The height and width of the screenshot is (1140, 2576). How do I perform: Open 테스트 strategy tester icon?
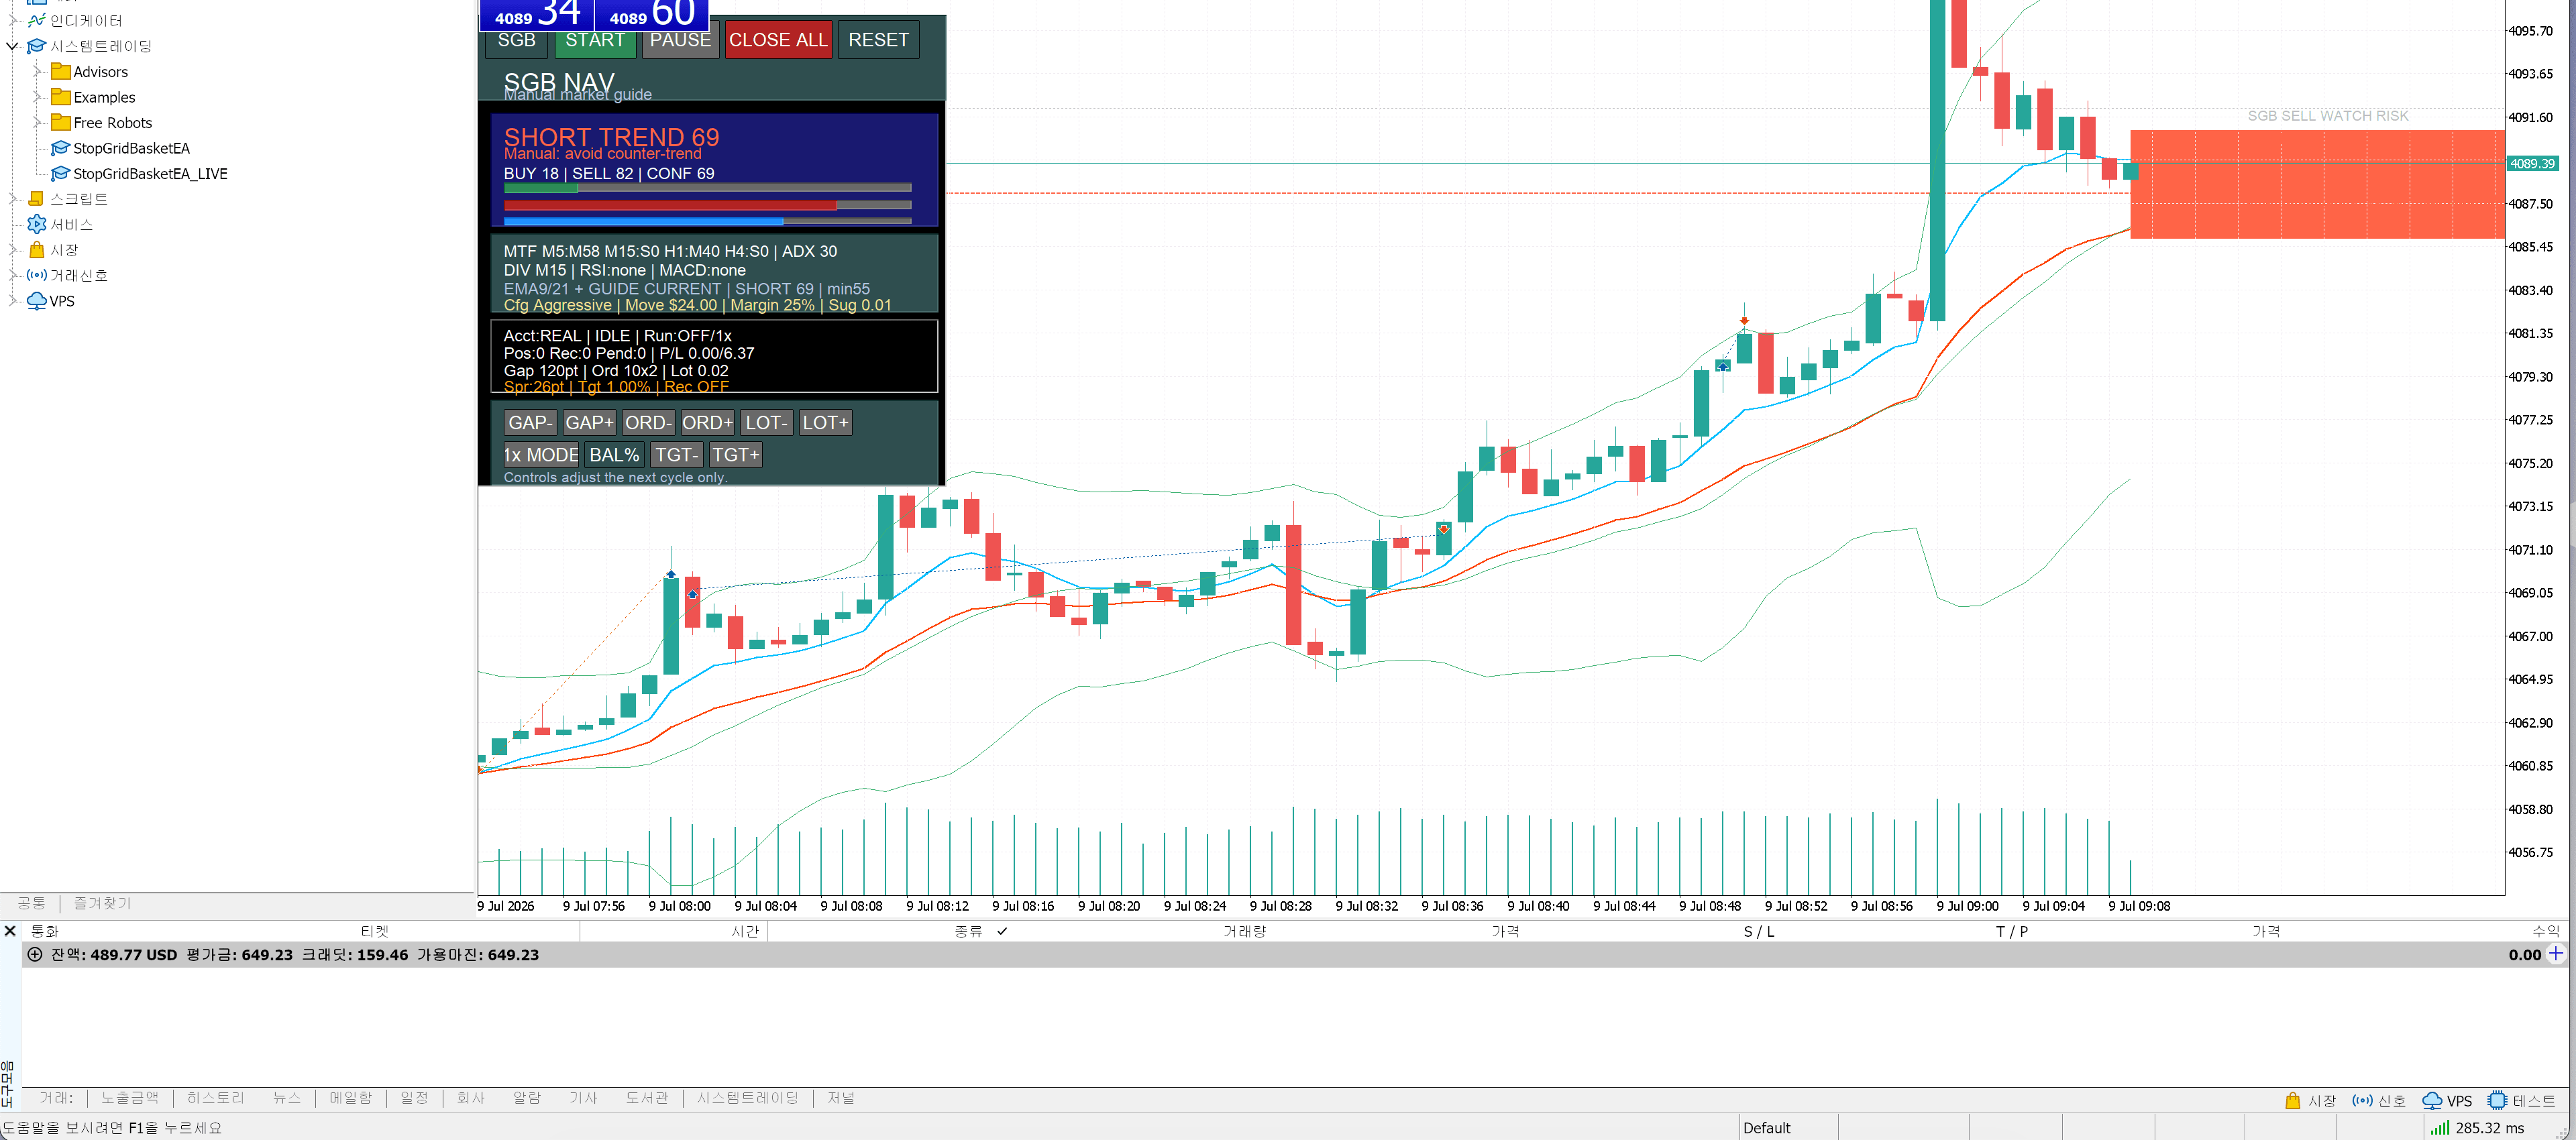pyautogui.click(x=2497, y=1100)
